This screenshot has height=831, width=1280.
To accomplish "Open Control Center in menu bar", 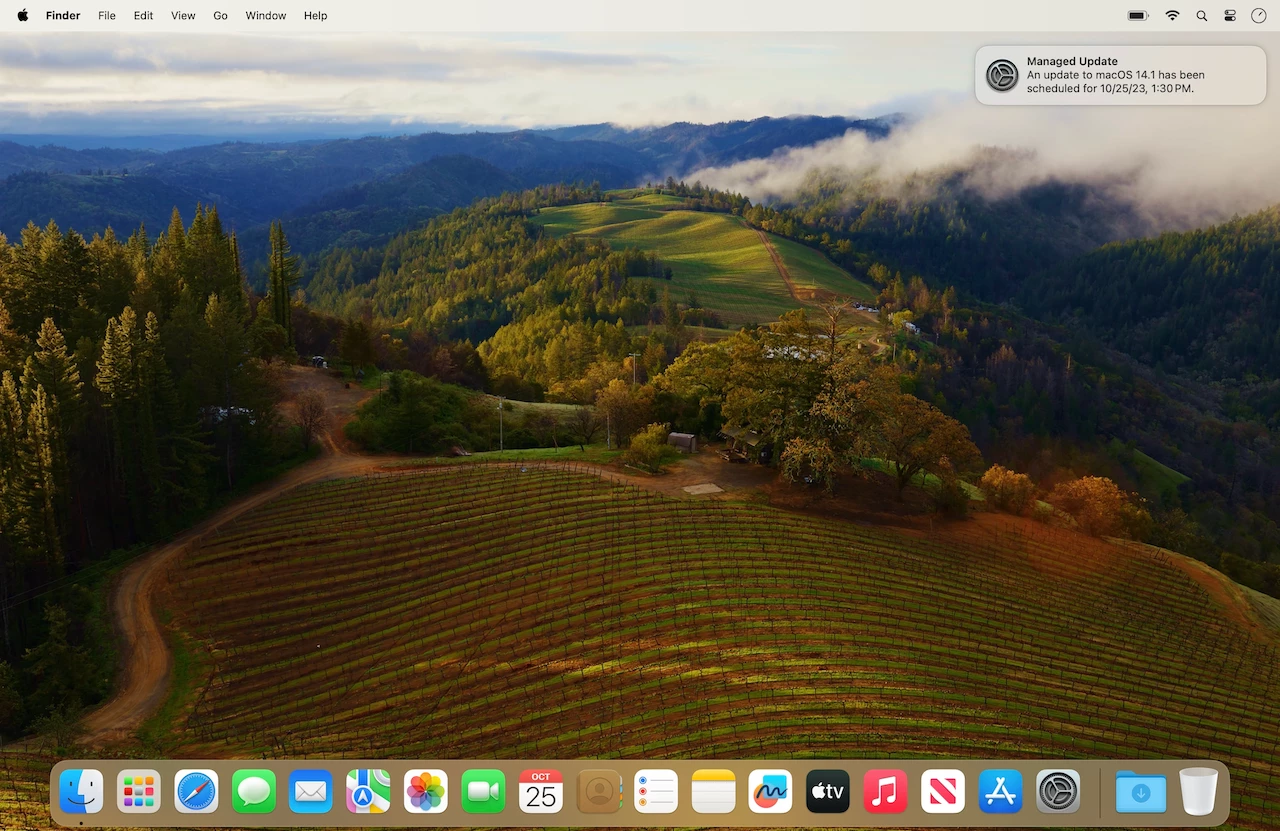I will [1230, 16].
